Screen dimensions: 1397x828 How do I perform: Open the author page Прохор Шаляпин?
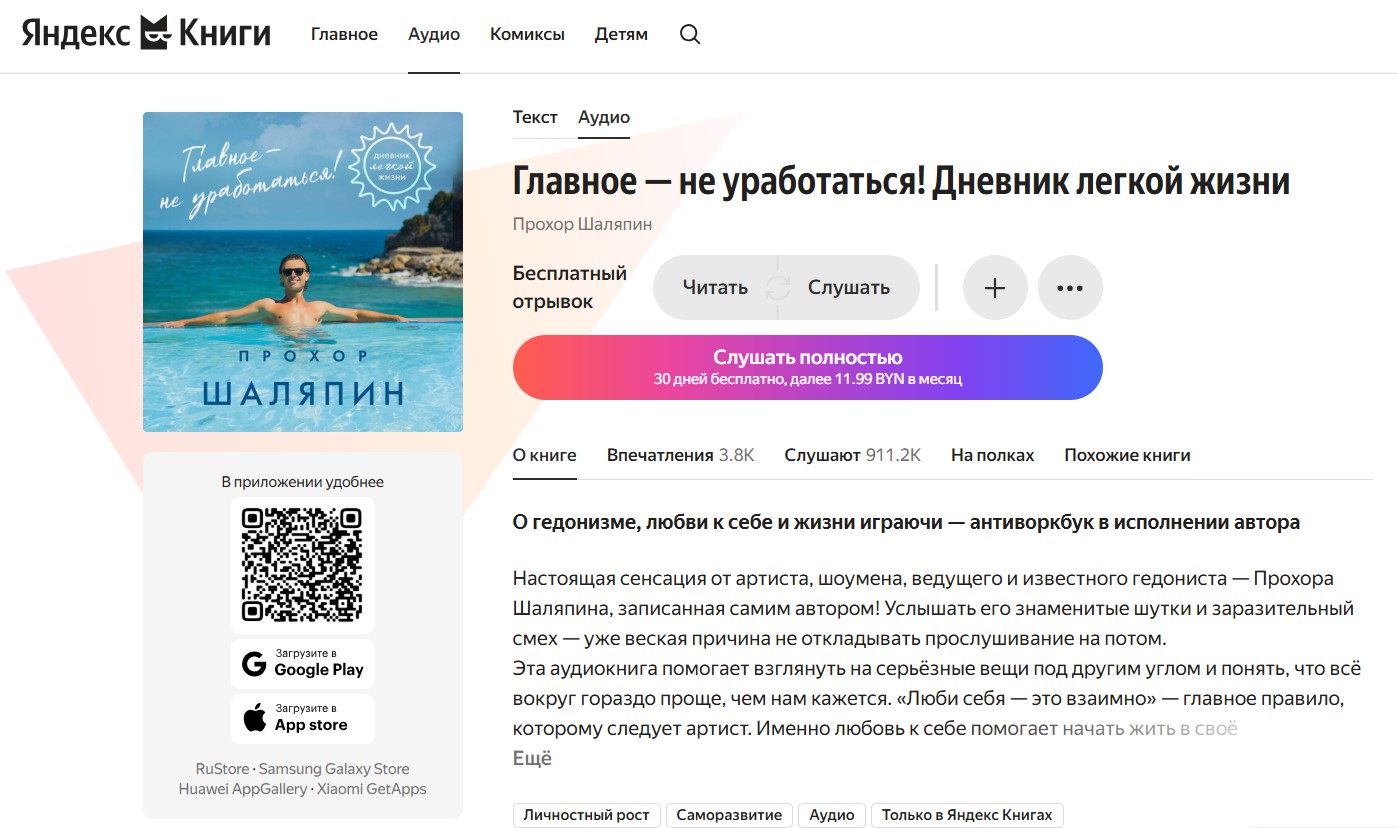tap(582, 223)
